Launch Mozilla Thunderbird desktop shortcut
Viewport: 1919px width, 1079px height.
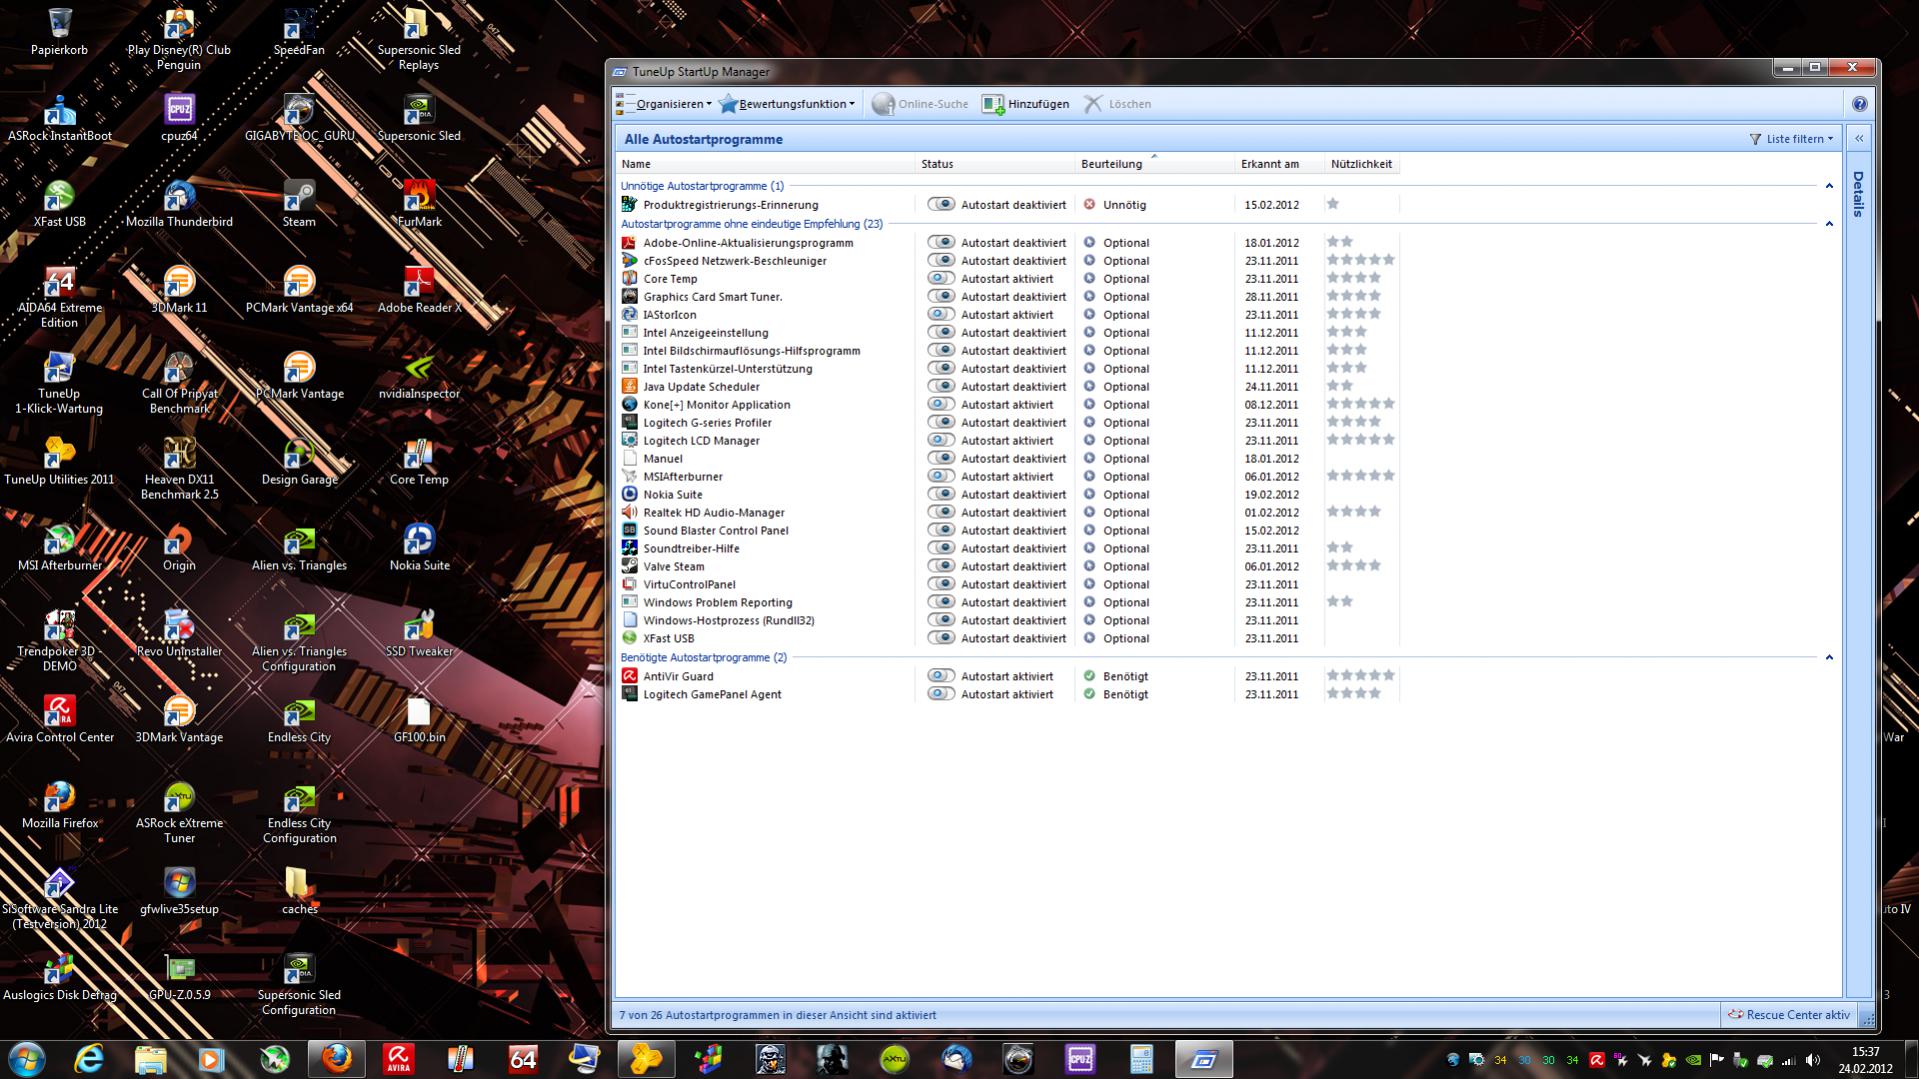tap(179, 203)
